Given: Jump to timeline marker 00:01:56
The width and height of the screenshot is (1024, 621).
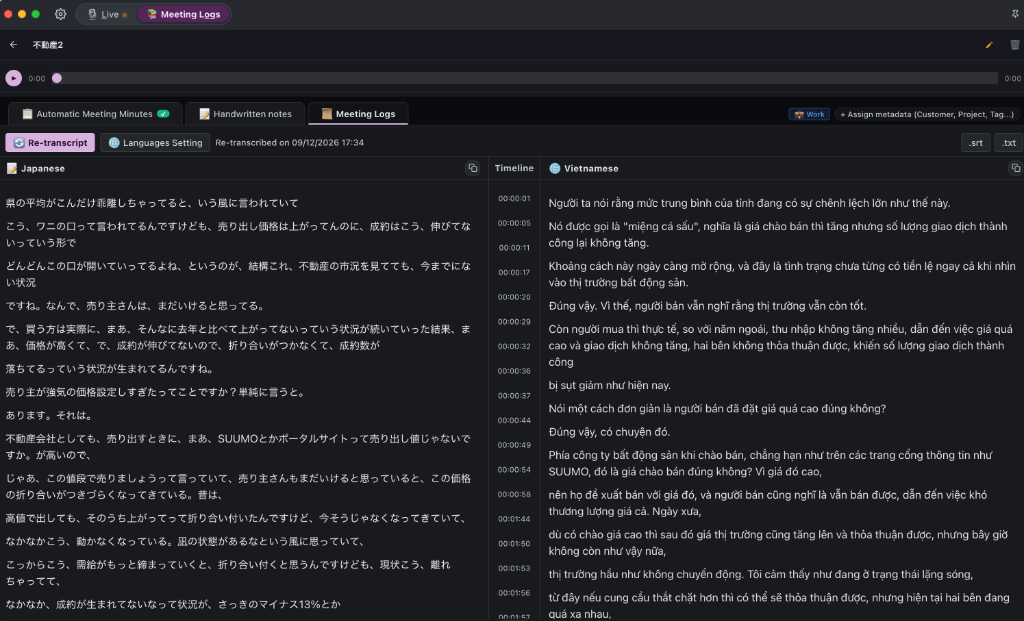Looking at the screenshot, I should click(514, 593).
